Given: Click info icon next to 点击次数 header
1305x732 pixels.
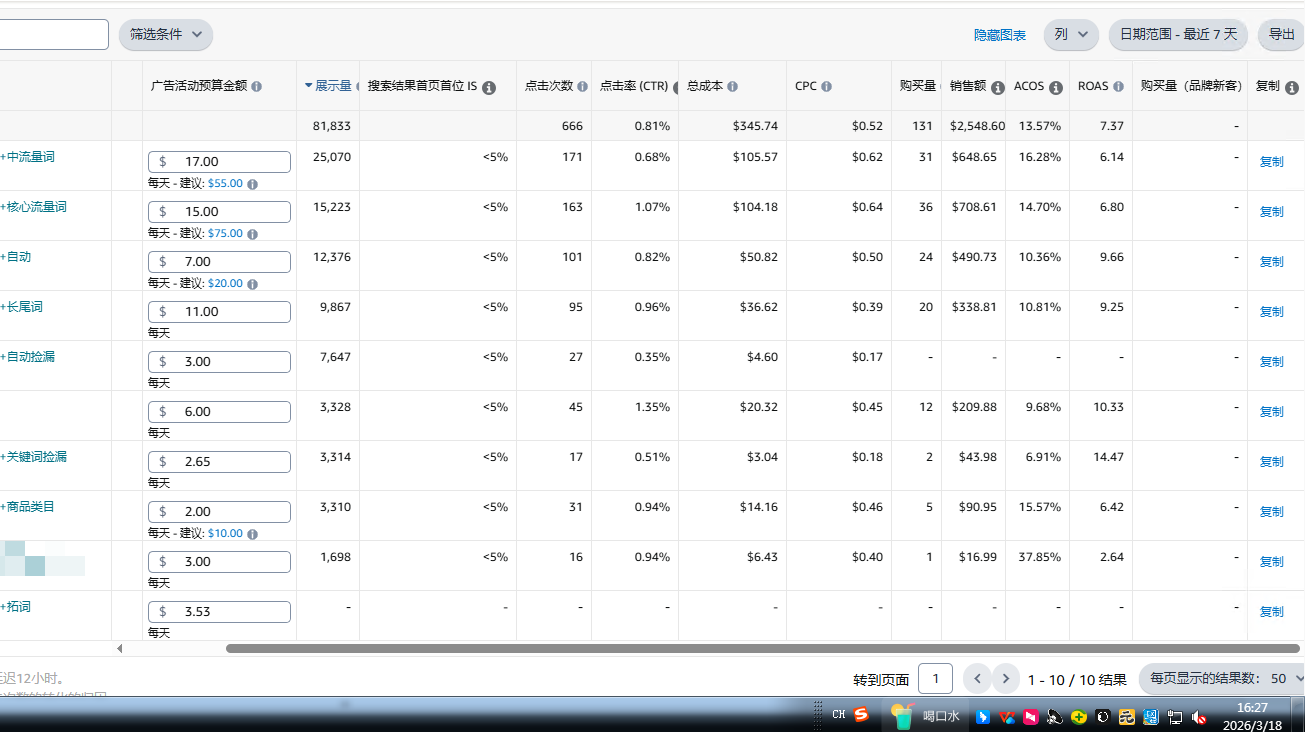Looking at the screenshot, I should tap(582, 87).
